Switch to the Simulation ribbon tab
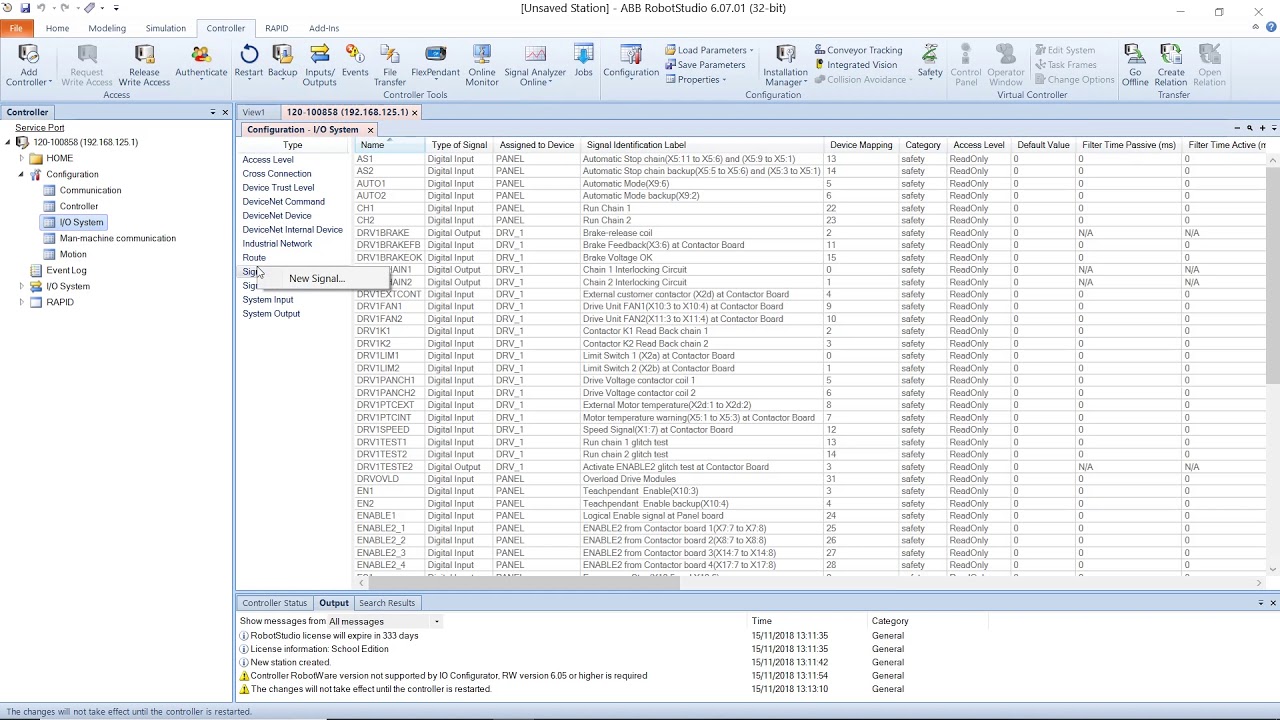 coord(166,28)
